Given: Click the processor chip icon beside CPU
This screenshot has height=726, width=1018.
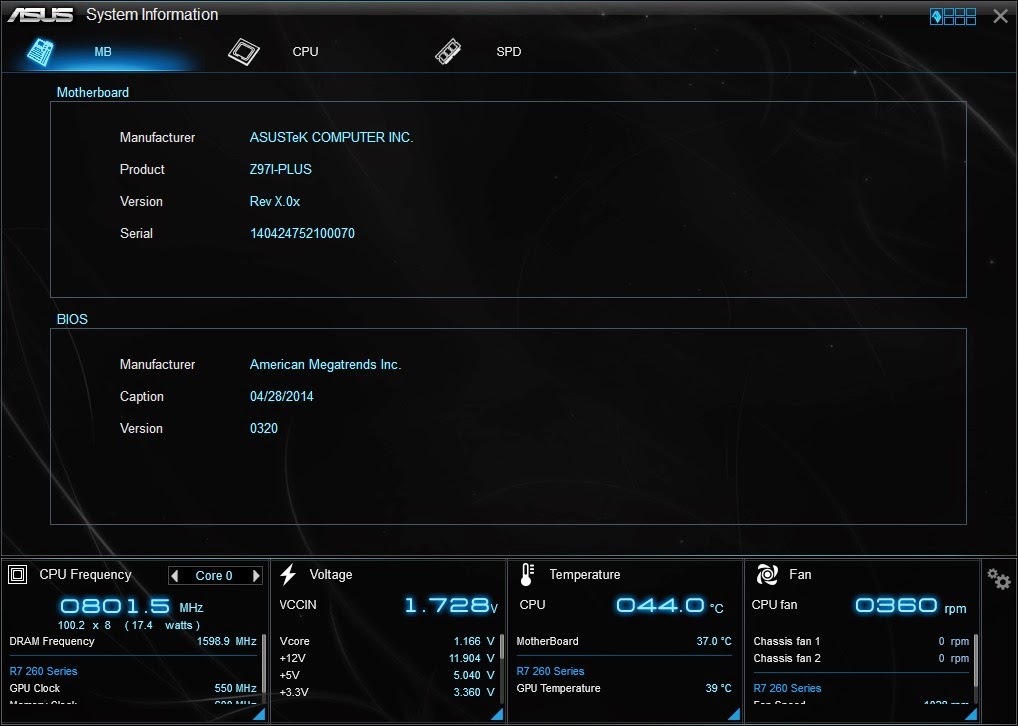Looking at the screenshot, I should pos(243,52).
